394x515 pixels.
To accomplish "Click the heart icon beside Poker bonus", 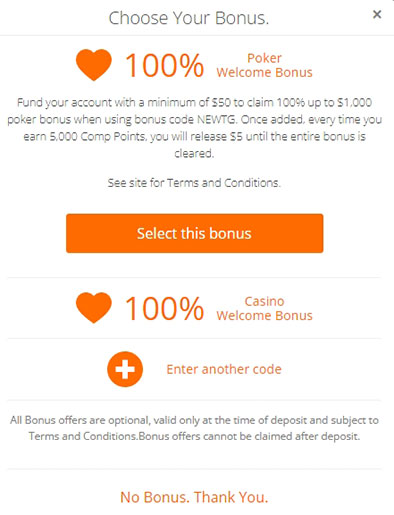I will pos(94,65).
